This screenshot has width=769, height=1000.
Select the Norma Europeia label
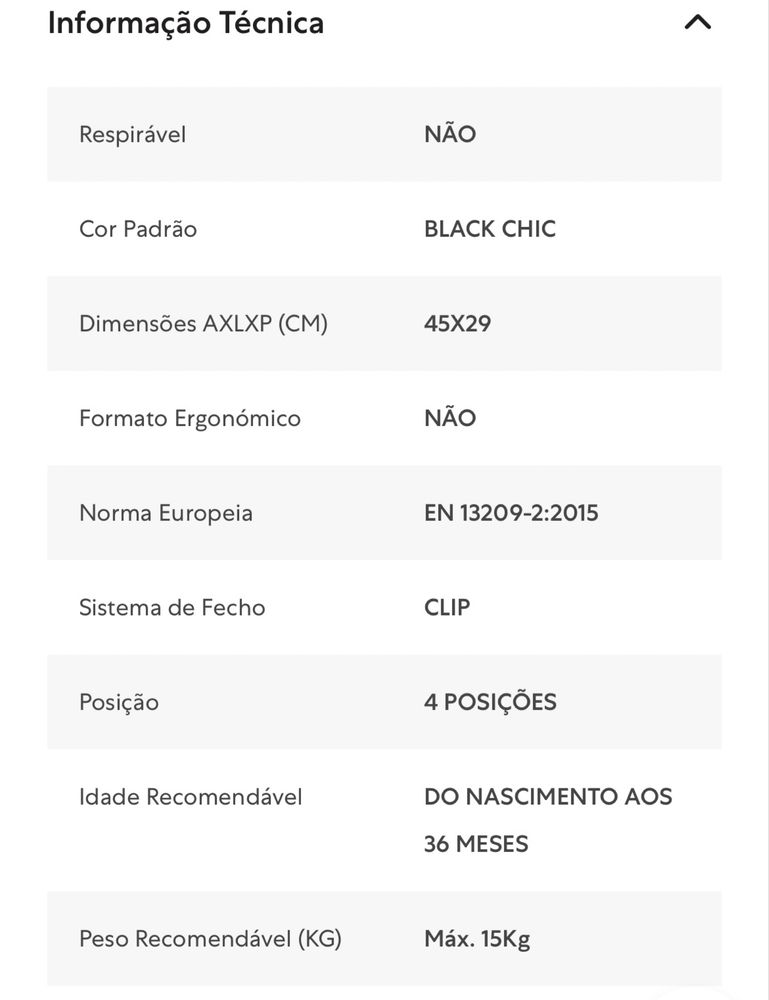point(166,513)
